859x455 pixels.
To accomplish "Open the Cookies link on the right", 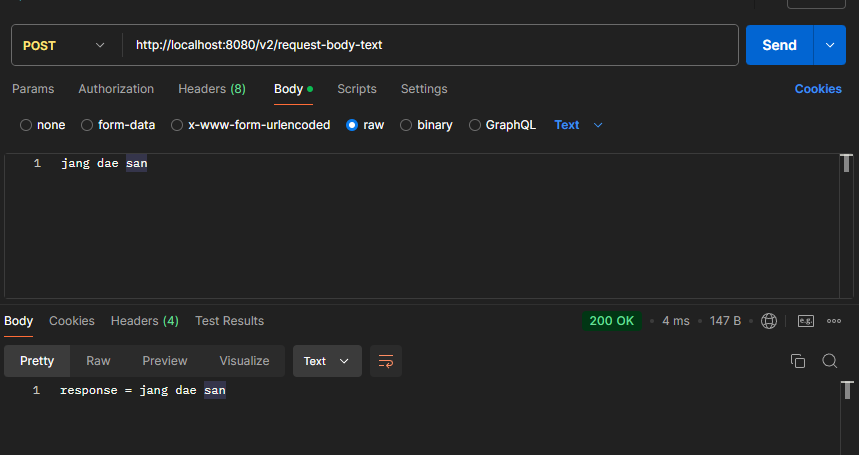I will [x=818, y=89].
